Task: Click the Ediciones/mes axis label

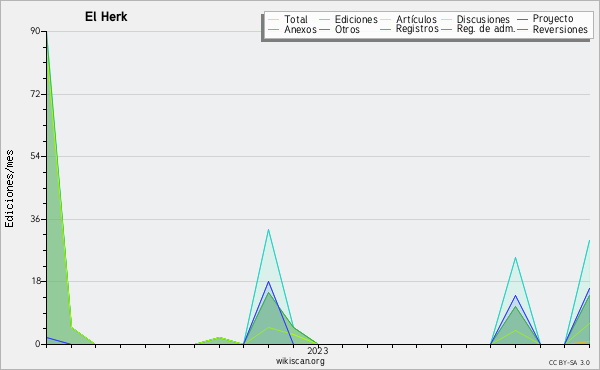Action: pyautogui.click(x=9, y=189)
